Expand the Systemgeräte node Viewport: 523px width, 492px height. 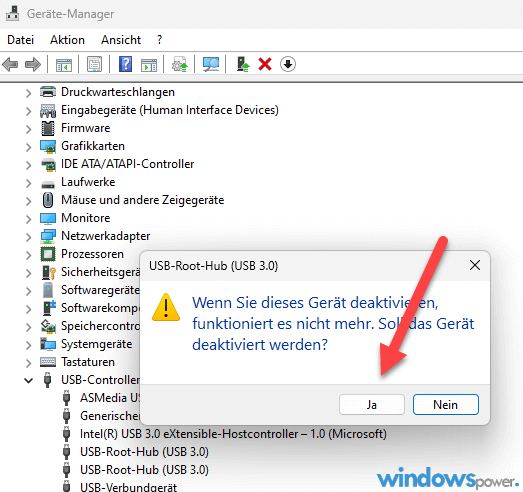coord(28,345)
